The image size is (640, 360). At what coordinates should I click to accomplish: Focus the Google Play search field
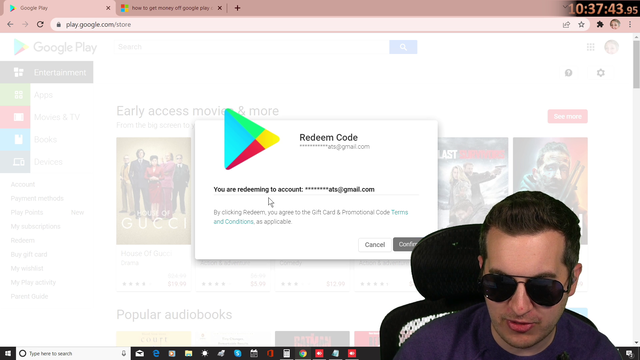click(x=252, y=47)
